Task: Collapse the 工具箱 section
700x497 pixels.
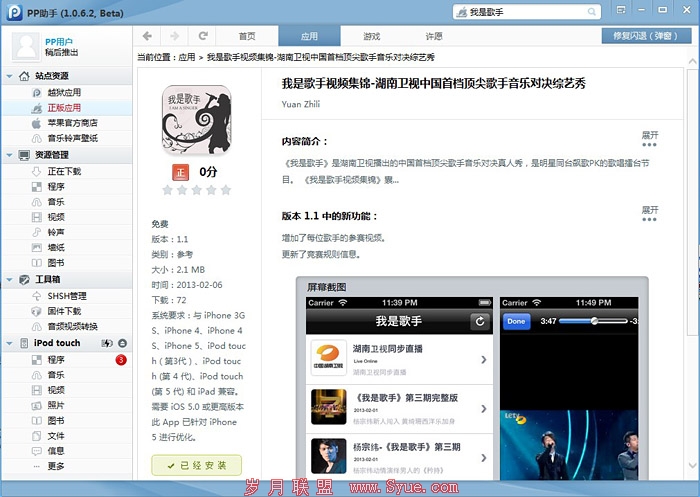Action: tap(9, 280)
